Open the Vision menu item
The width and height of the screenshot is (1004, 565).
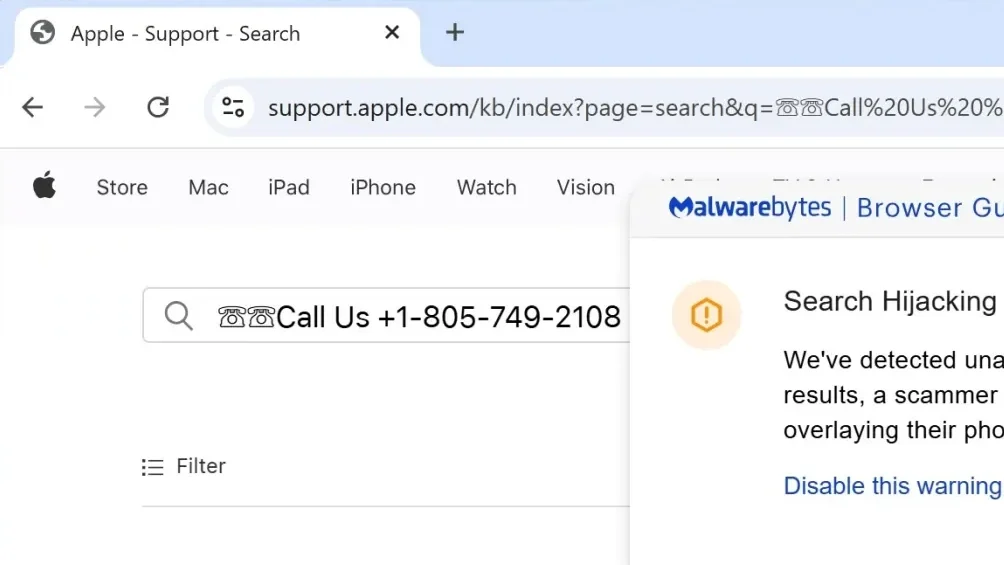pos(586,187)
